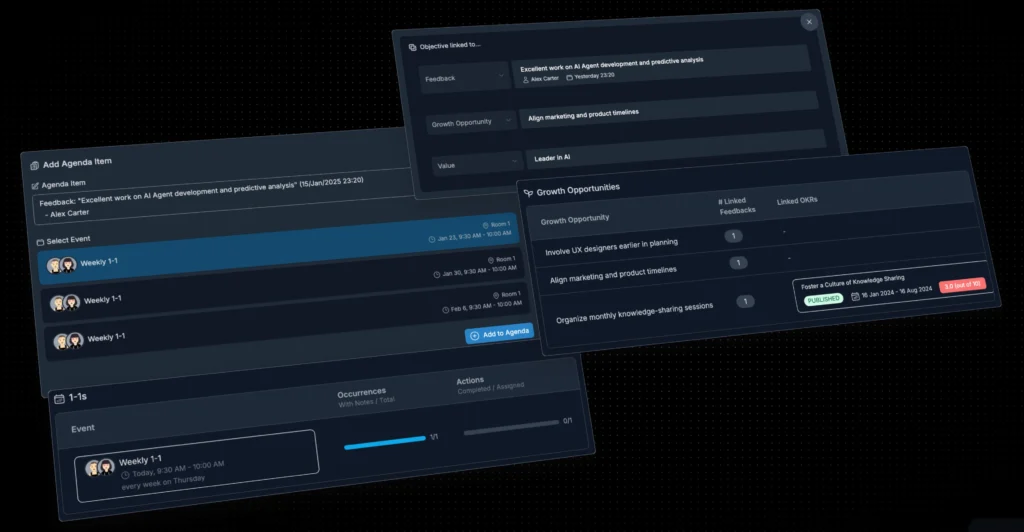
Task: Click avatars of the Feb 6 Weekly 1-1
Action: click(69, 340)
